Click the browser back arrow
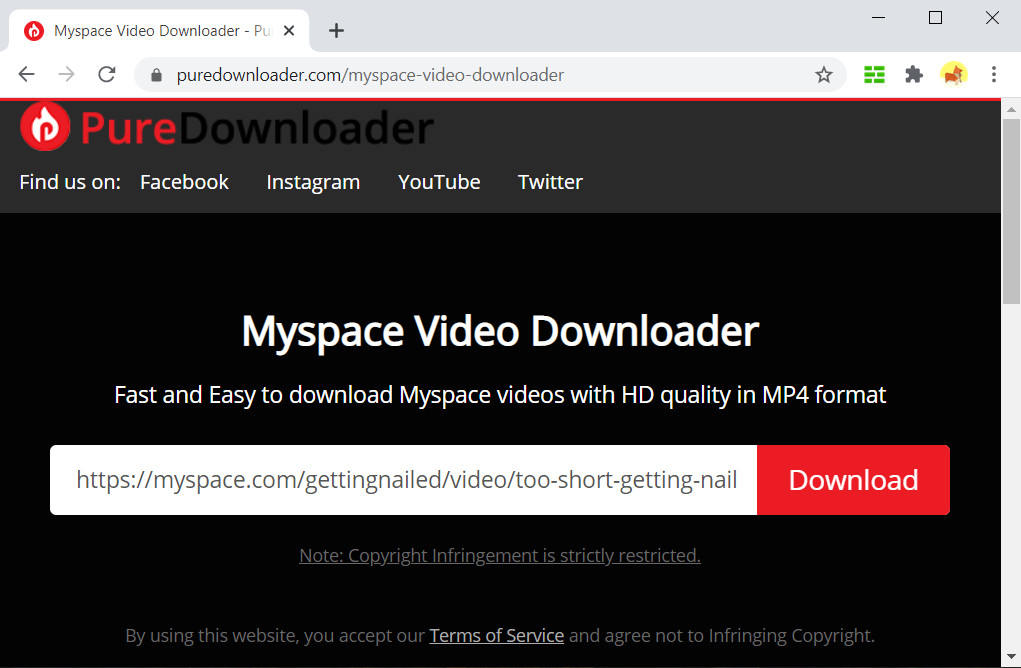 [x=27, y=74]
